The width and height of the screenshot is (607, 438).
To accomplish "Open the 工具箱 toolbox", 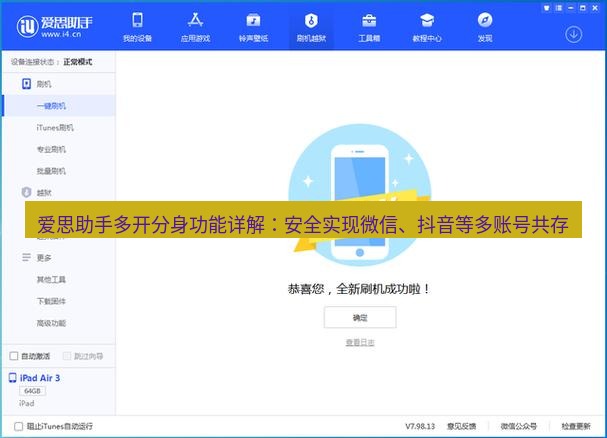I will tap(369, 27).
